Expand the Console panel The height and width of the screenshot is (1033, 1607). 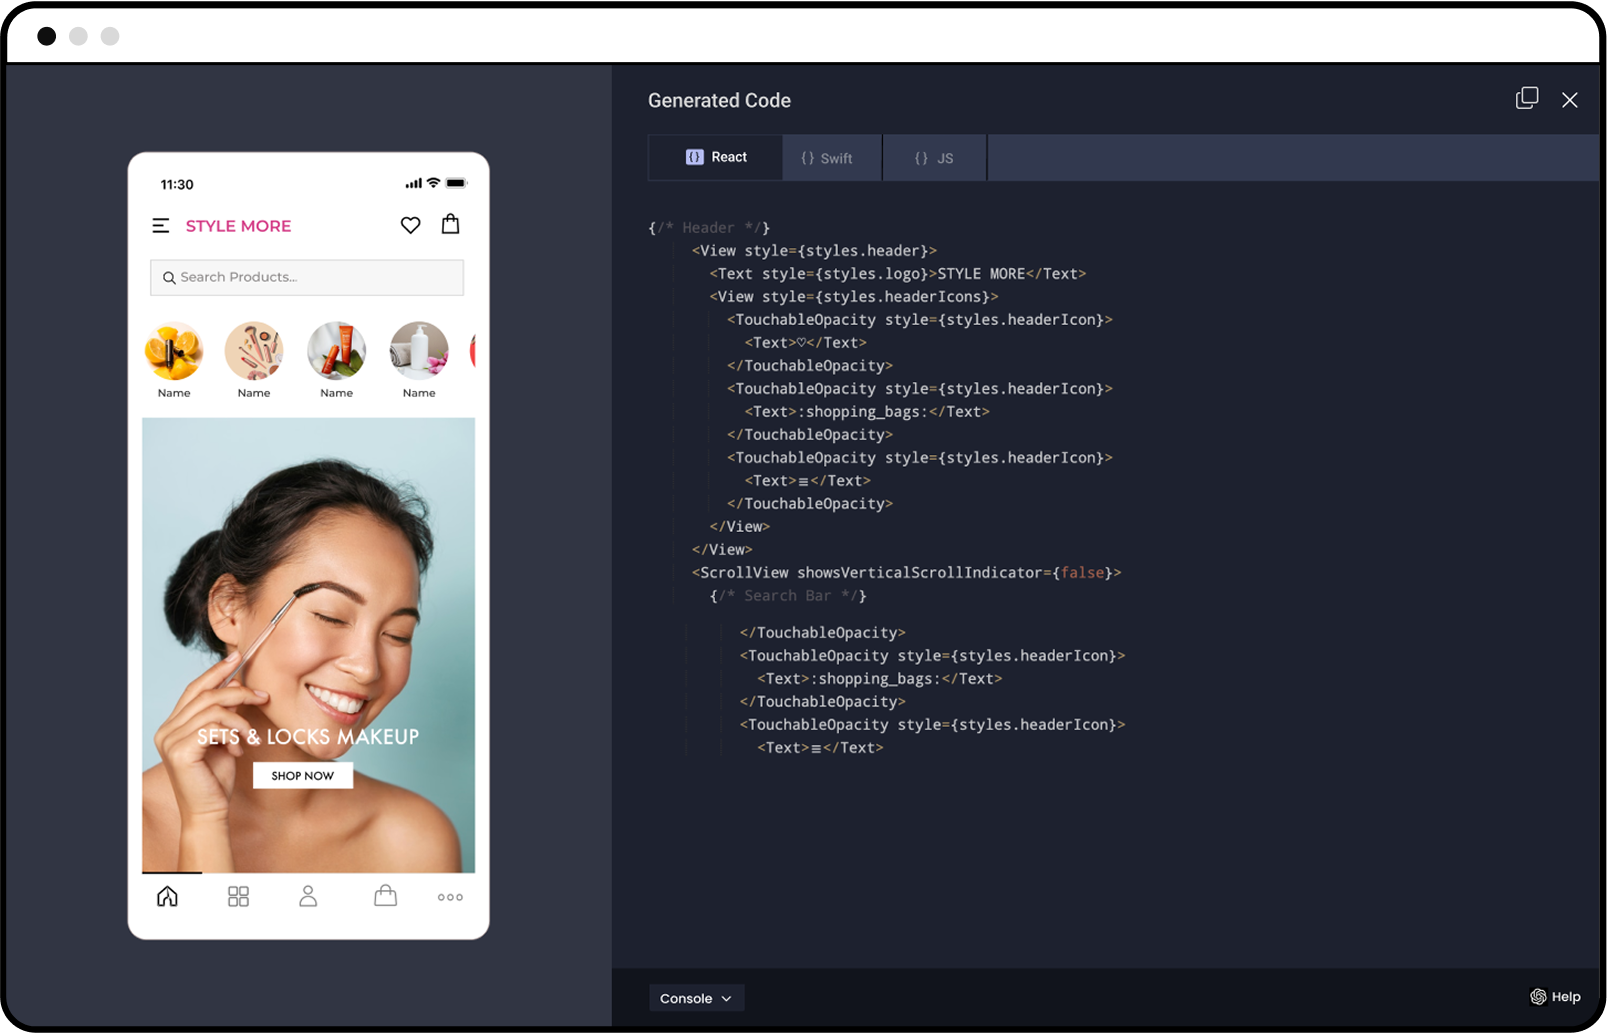point(696,997)
